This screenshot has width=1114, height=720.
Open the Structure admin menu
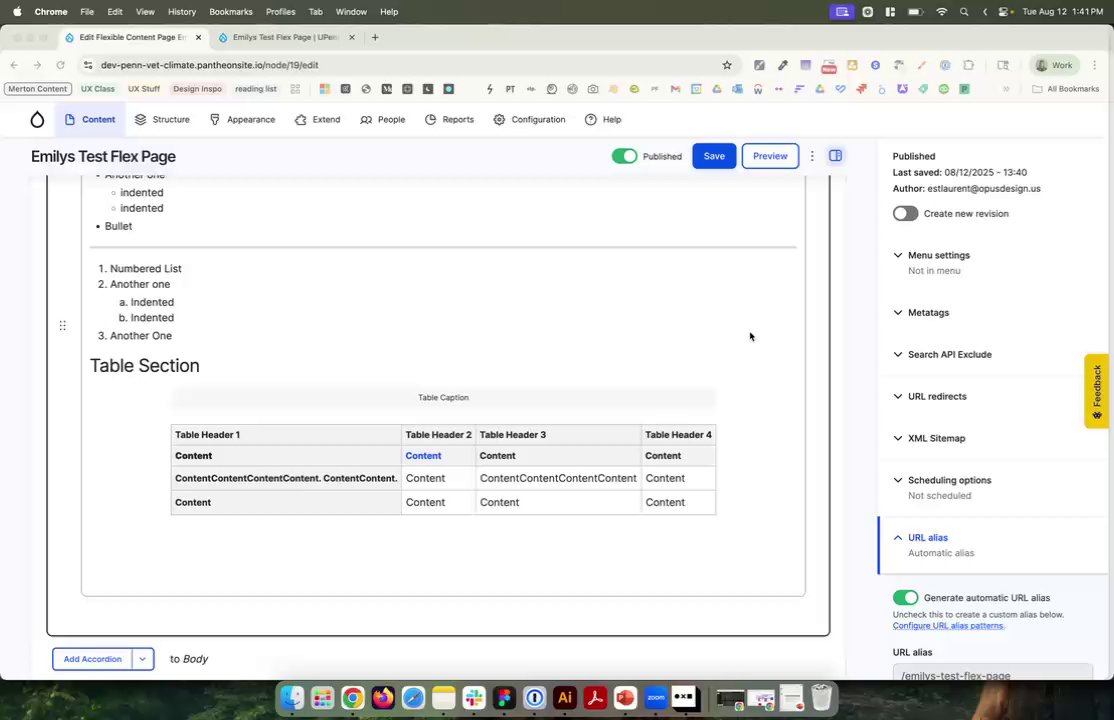click(162, 119)
